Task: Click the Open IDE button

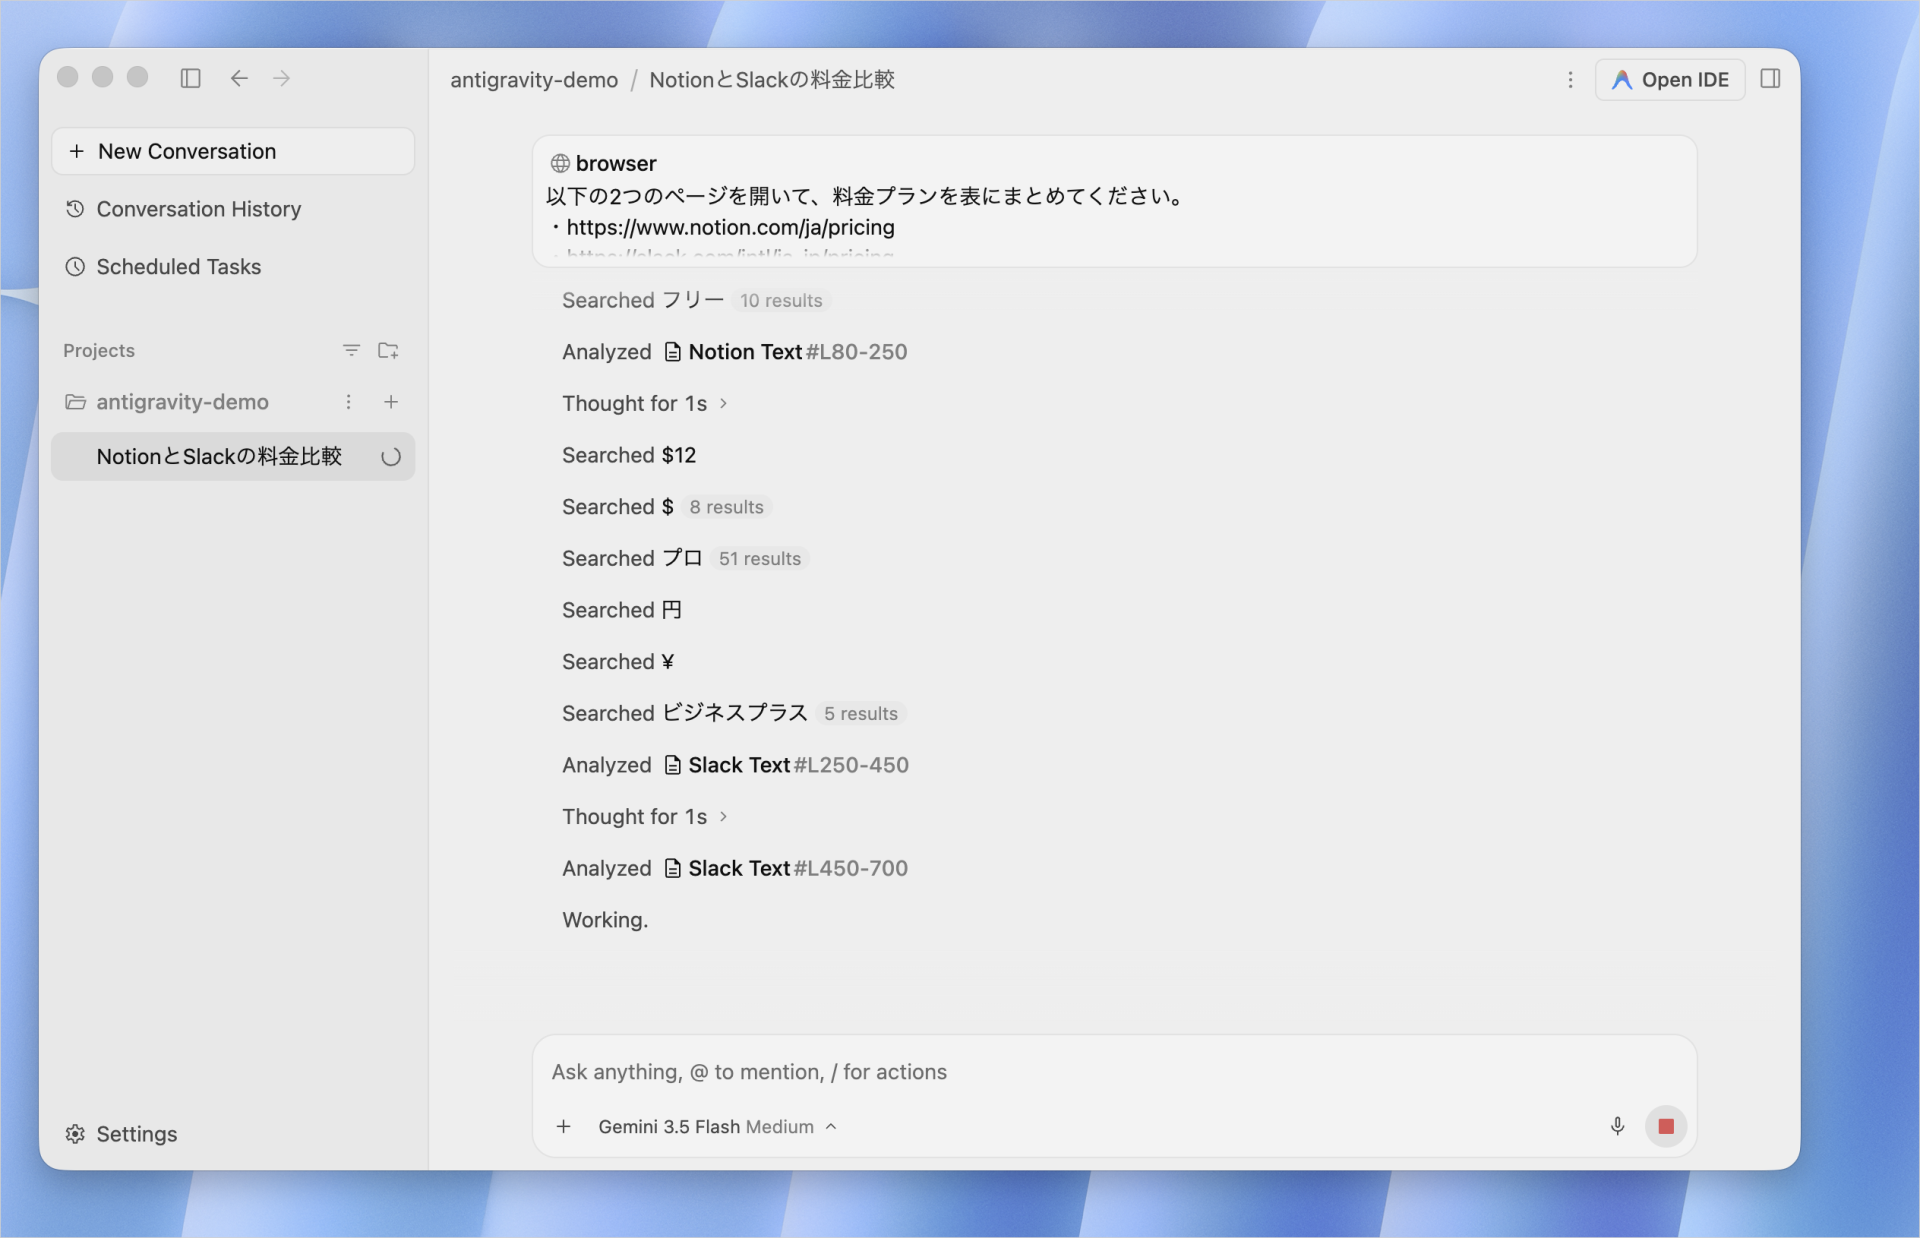Action: 1670,80
